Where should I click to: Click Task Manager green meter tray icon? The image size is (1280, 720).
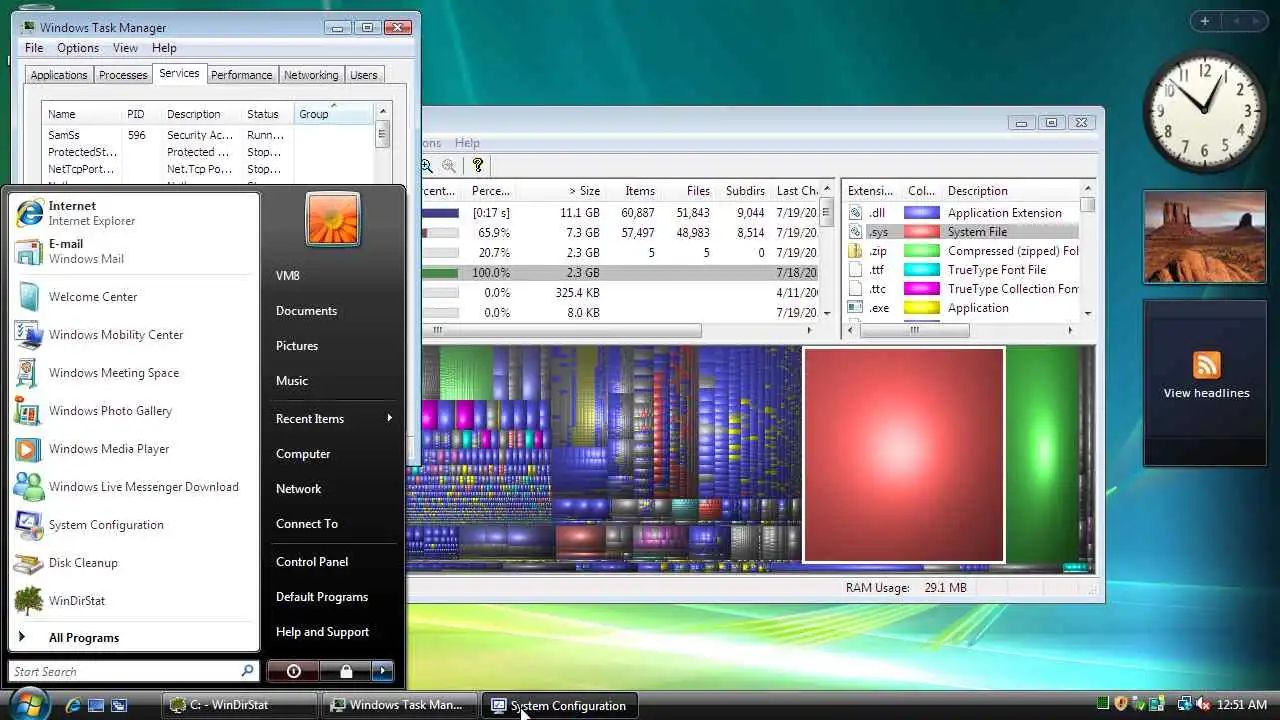(1103, 705)
